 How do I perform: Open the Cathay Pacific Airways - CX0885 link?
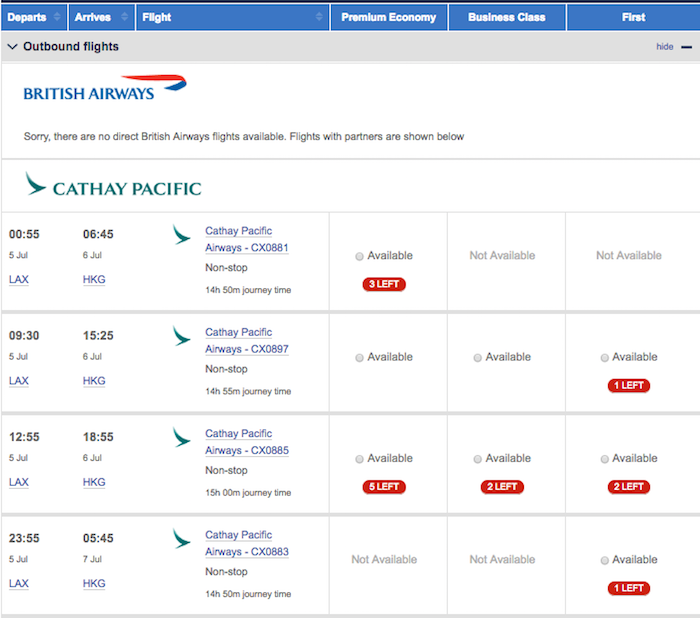[x=247, y=442]
